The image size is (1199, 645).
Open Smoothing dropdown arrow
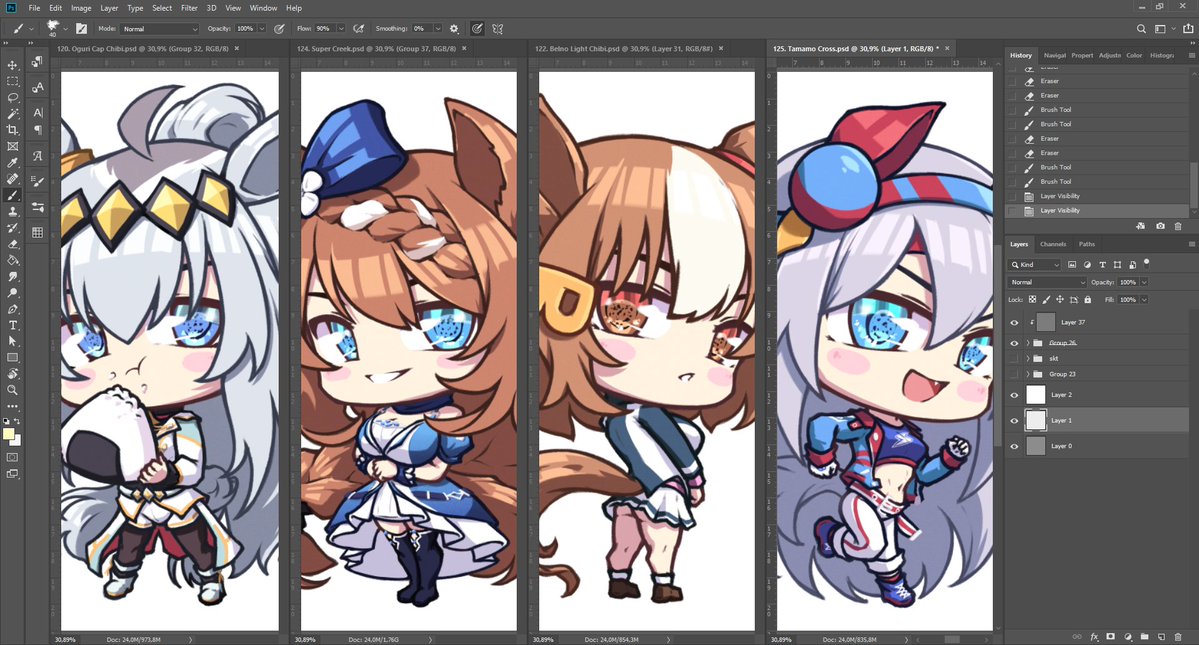click(438, 29)
